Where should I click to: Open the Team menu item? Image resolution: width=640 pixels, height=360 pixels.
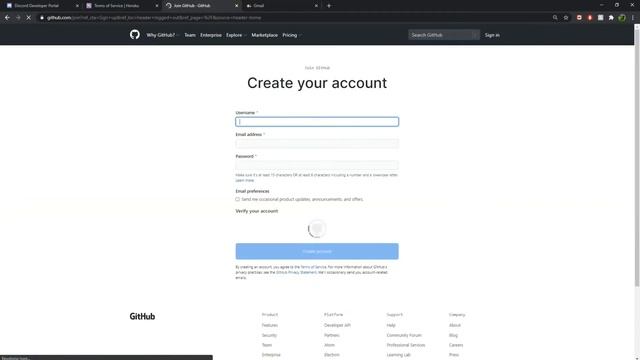190,35
